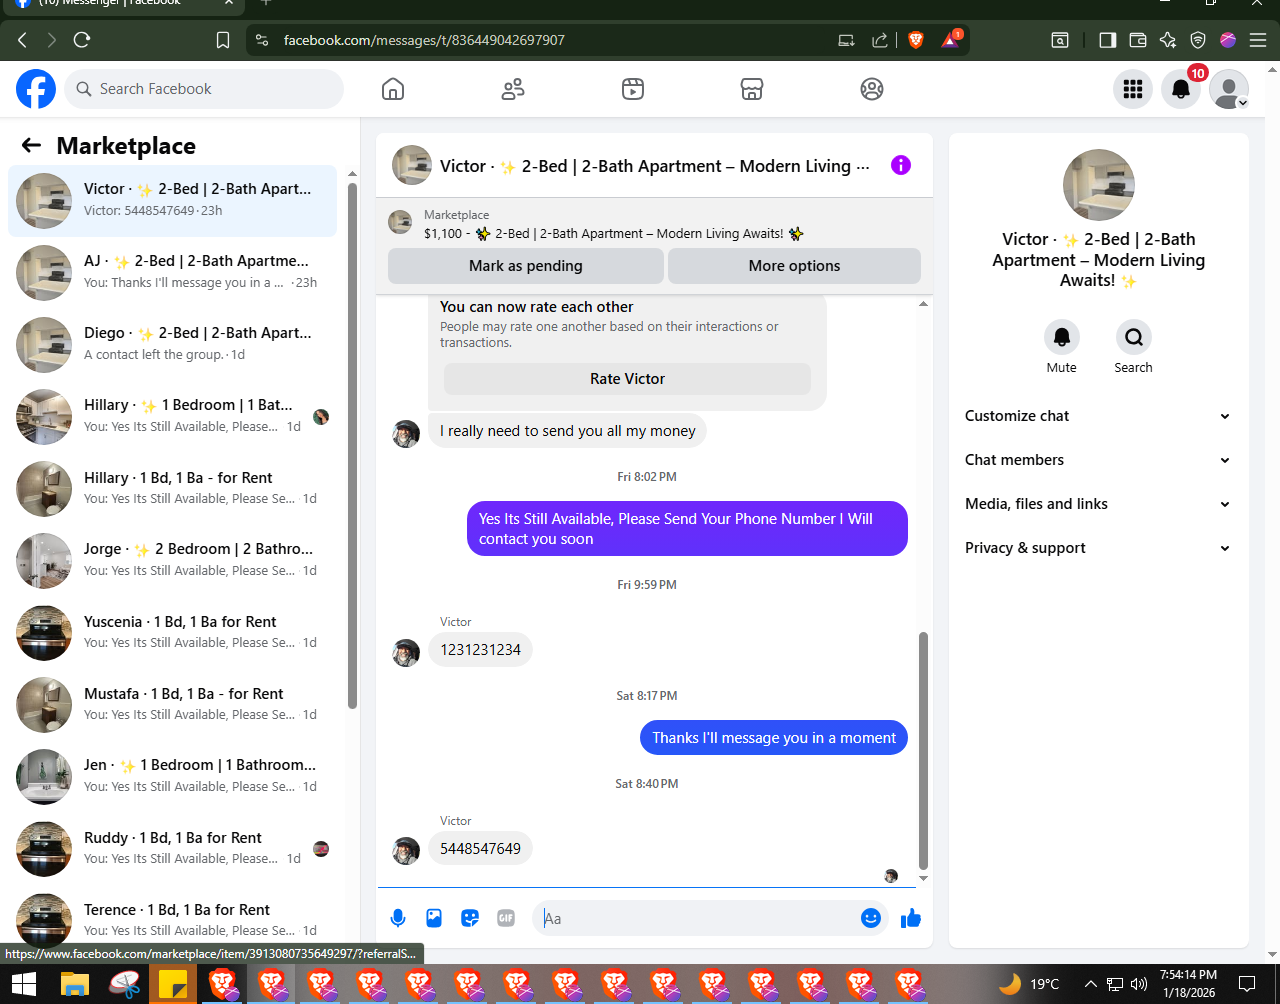Open the purple conversation information icon
This screenshot has height=1004, width=1280.
pos(901,165)
